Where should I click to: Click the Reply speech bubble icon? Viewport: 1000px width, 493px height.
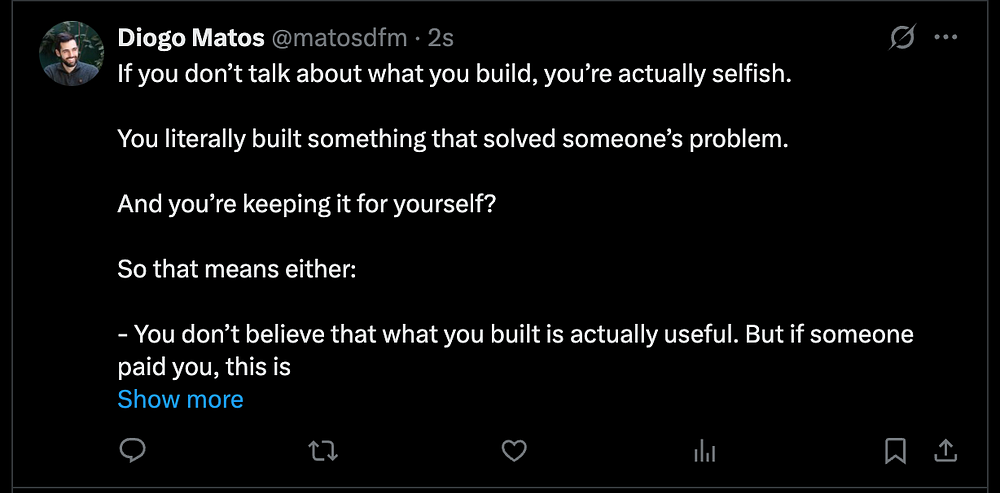click(133, 452)
